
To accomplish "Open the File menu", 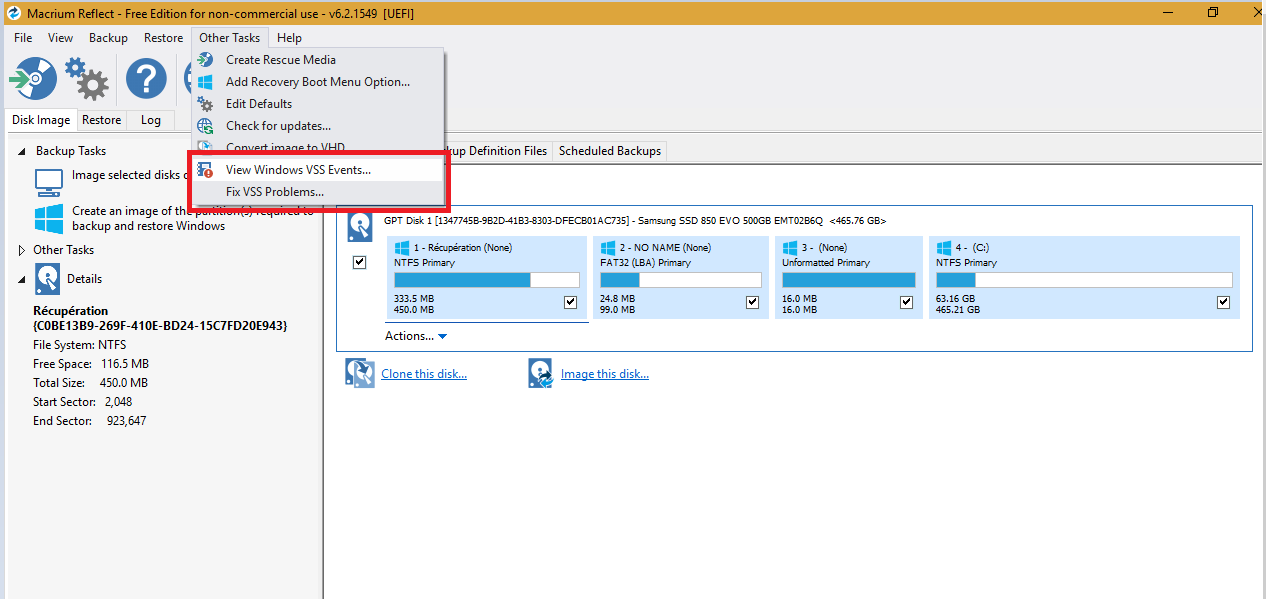I will [x=23, y=38].
